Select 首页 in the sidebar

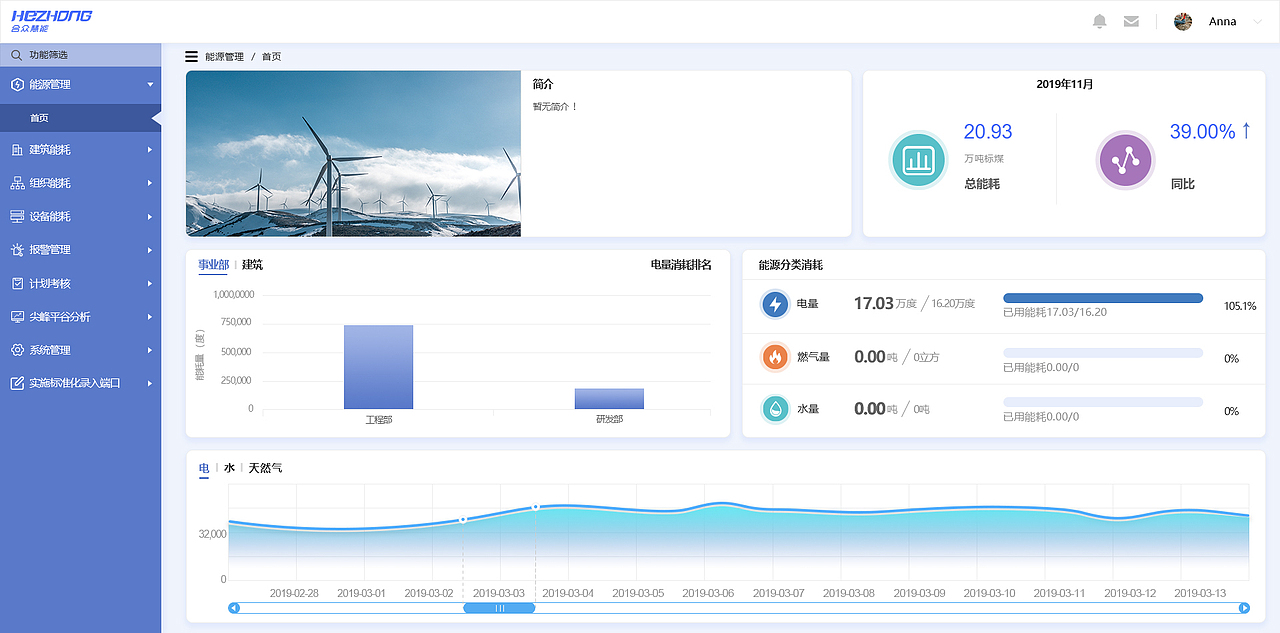point(80,118)
